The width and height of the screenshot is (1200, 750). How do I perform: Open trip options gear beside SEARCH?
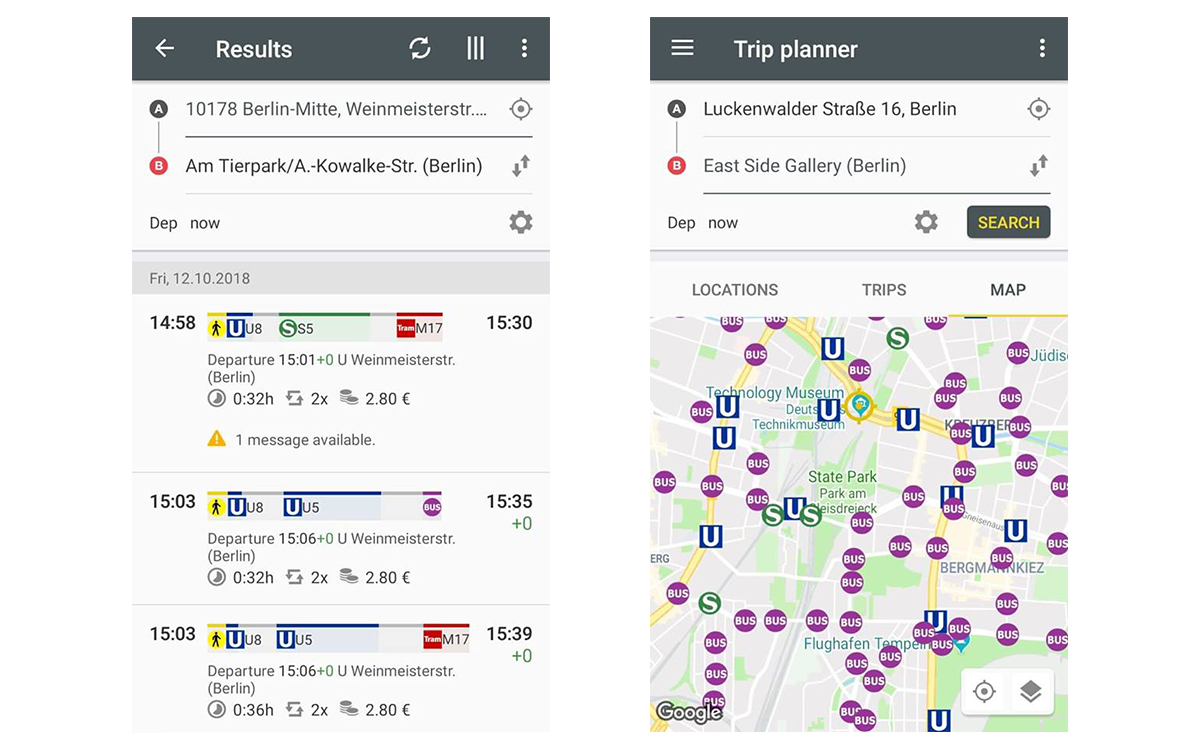coord(926,222)
